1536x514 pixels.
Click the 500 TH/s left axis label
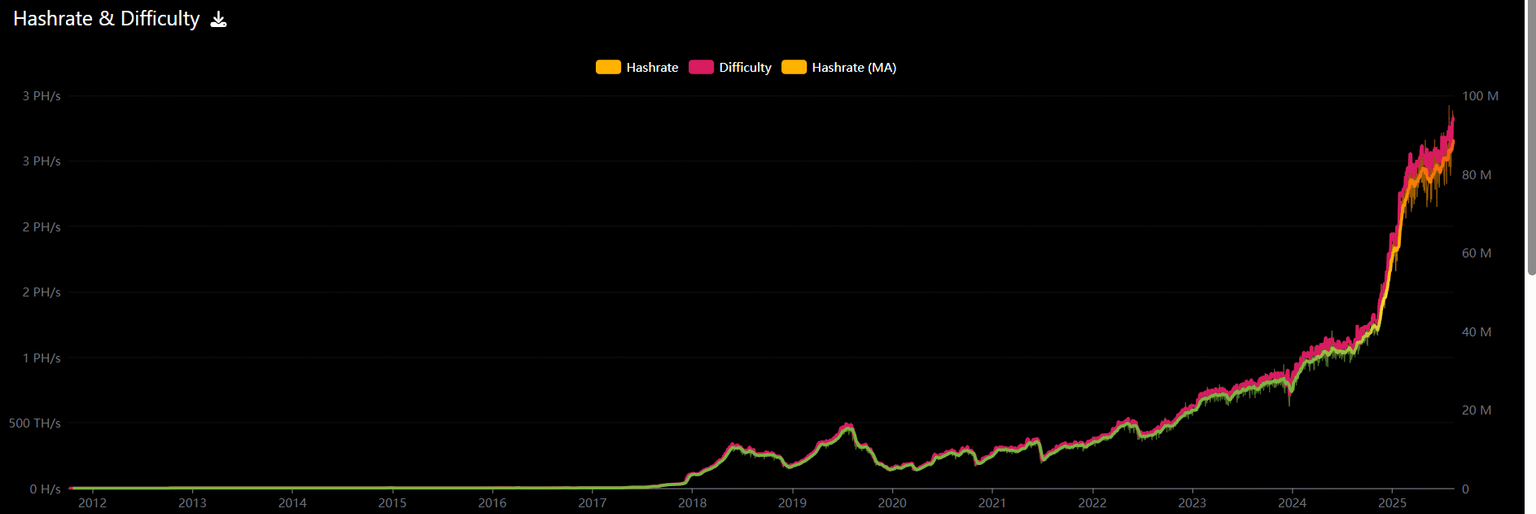pos(37,423)
